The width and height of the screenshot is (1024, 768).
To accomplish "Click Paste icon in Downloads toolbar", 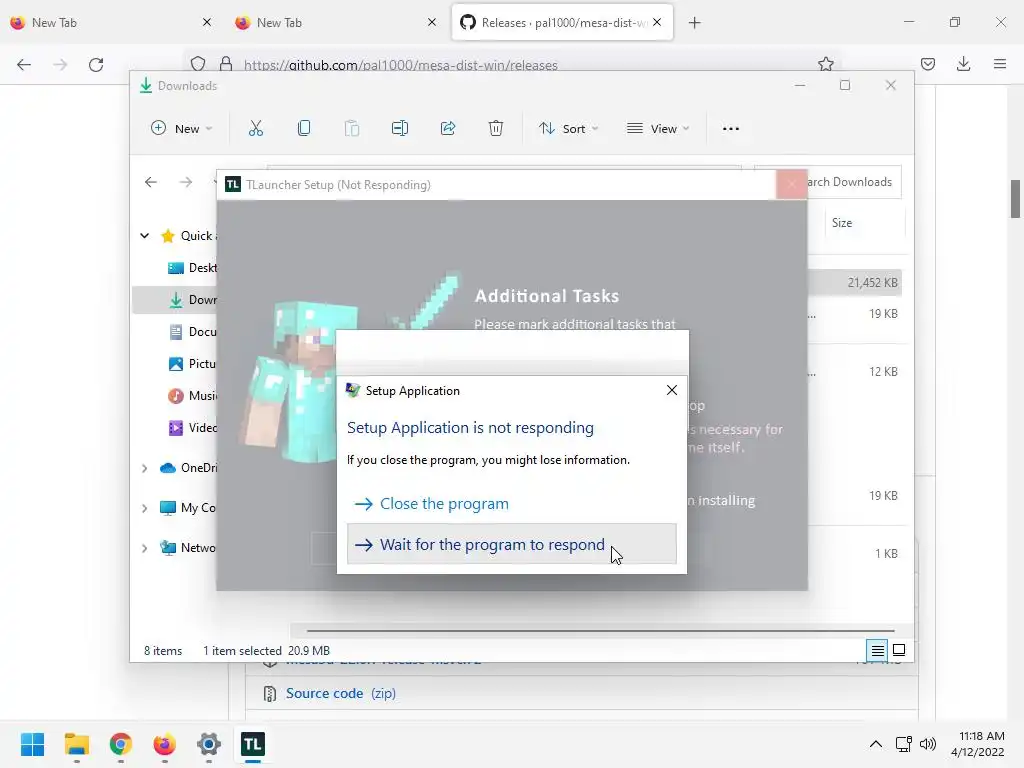I will coord(351,129).
